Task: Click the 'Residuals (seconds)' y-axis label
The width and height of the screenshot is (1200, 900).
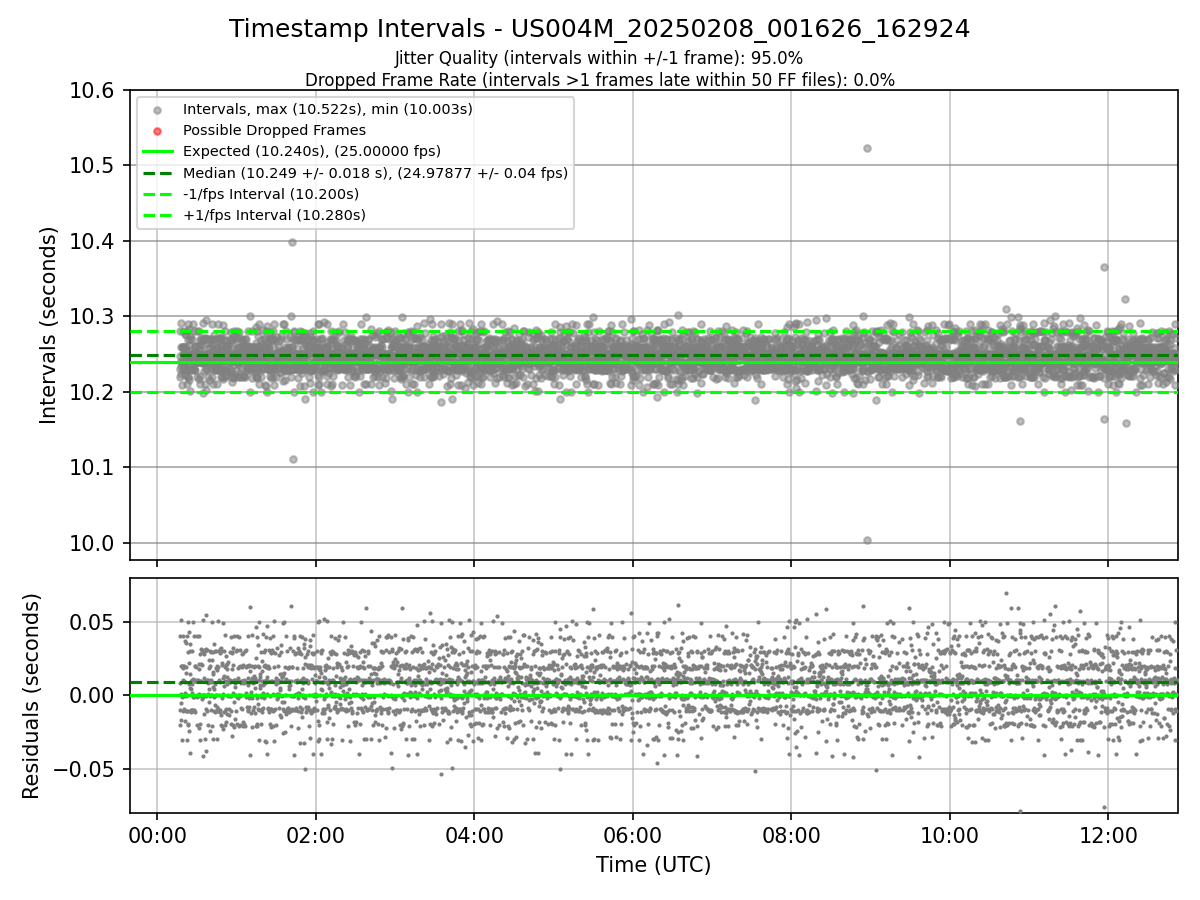Action: (31, 695)
